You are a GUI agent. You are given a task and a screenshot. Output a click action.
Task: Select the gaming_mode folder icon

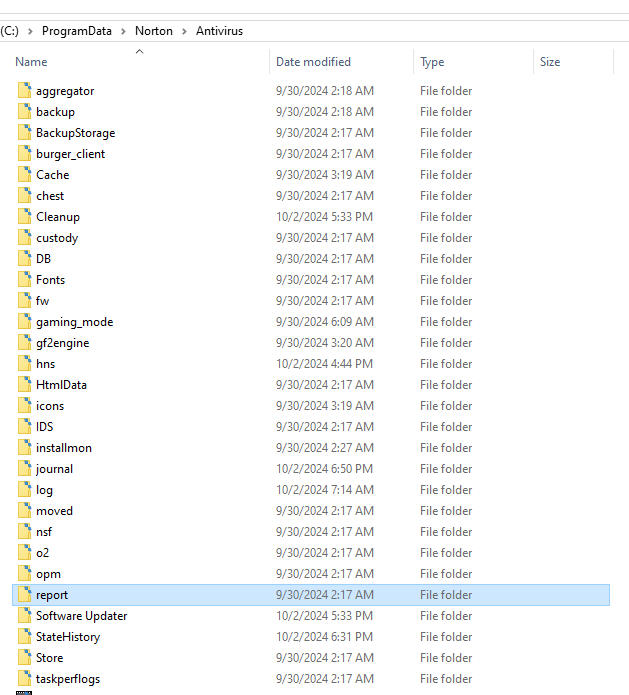click(25, 321)
